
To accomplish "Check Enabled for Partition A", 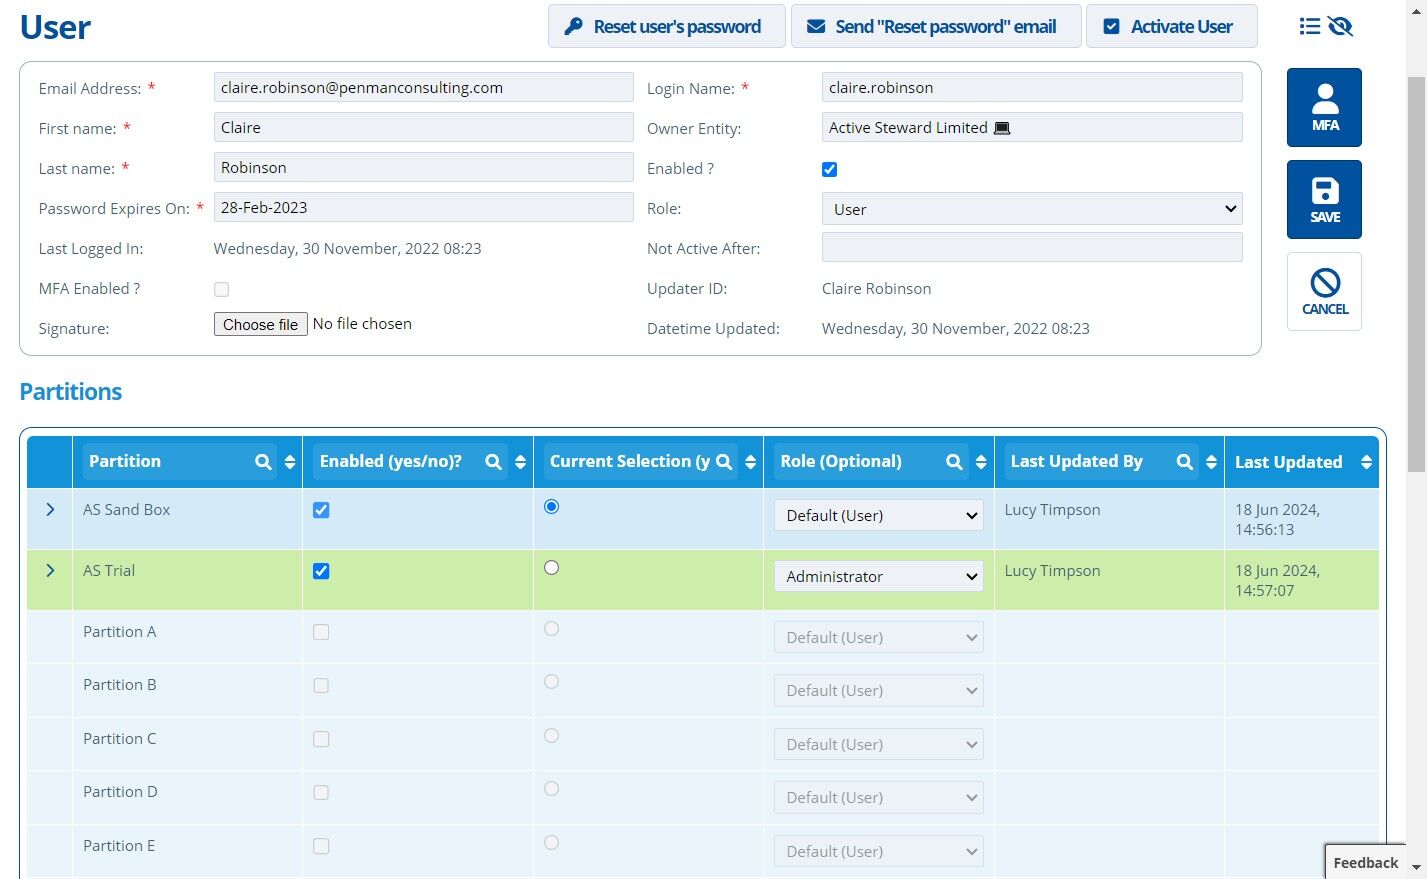I will click(x=321, y=632).
